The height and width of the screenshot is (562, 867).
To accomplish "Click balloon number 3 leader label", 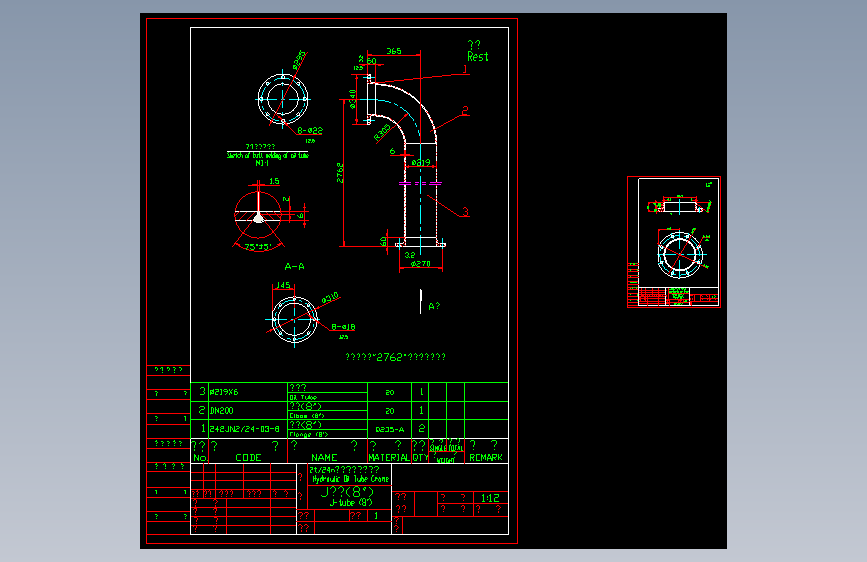I will click(466, 212).
